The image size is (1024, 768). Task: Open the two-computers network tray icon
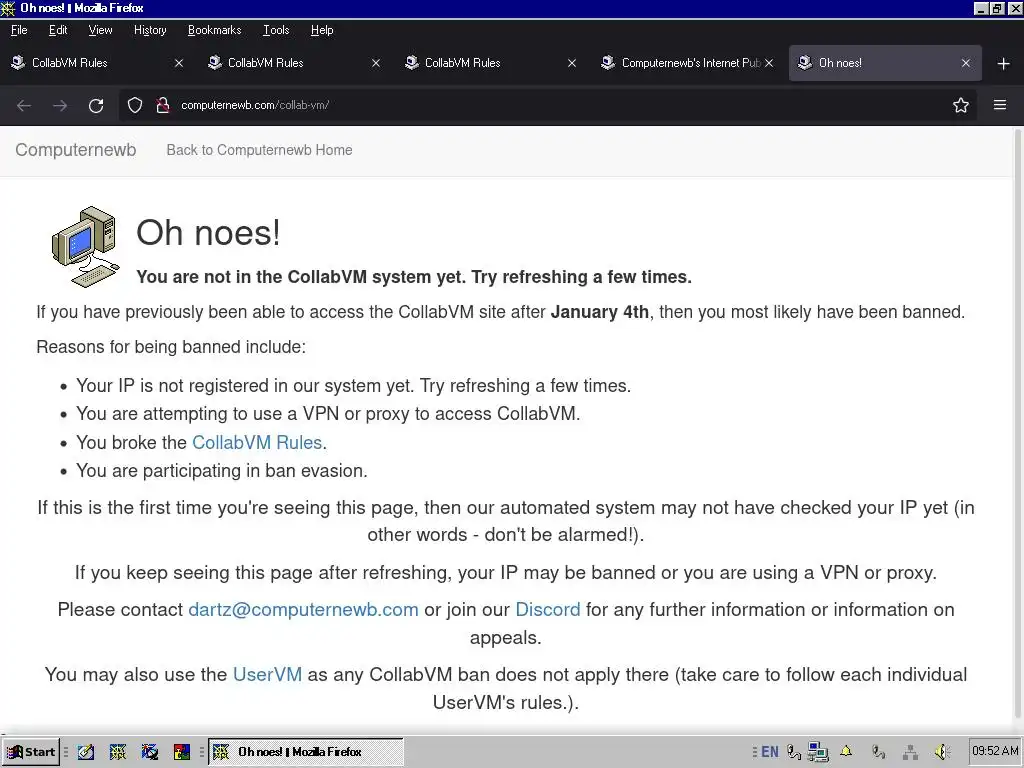pos(818,752)
